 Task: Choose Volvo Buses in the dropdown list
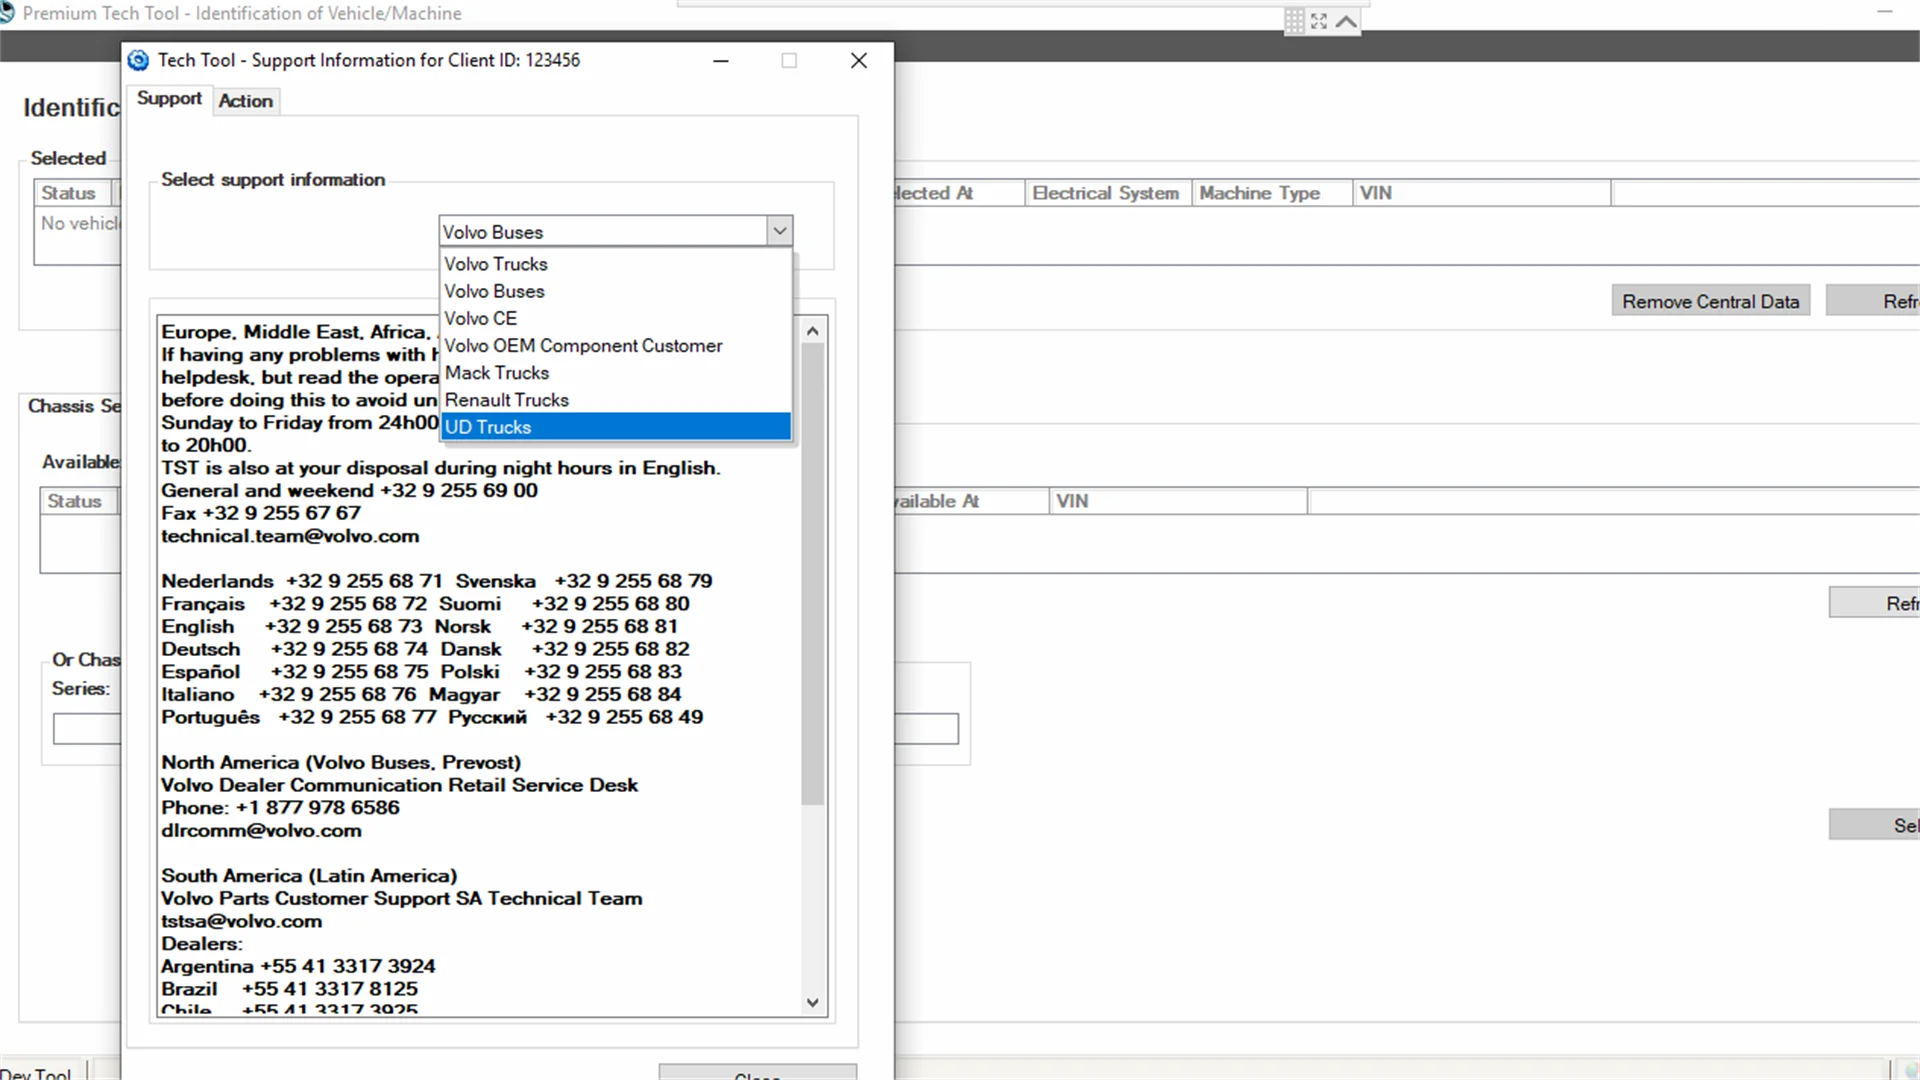pyautogui.click(x=615, y=291)
